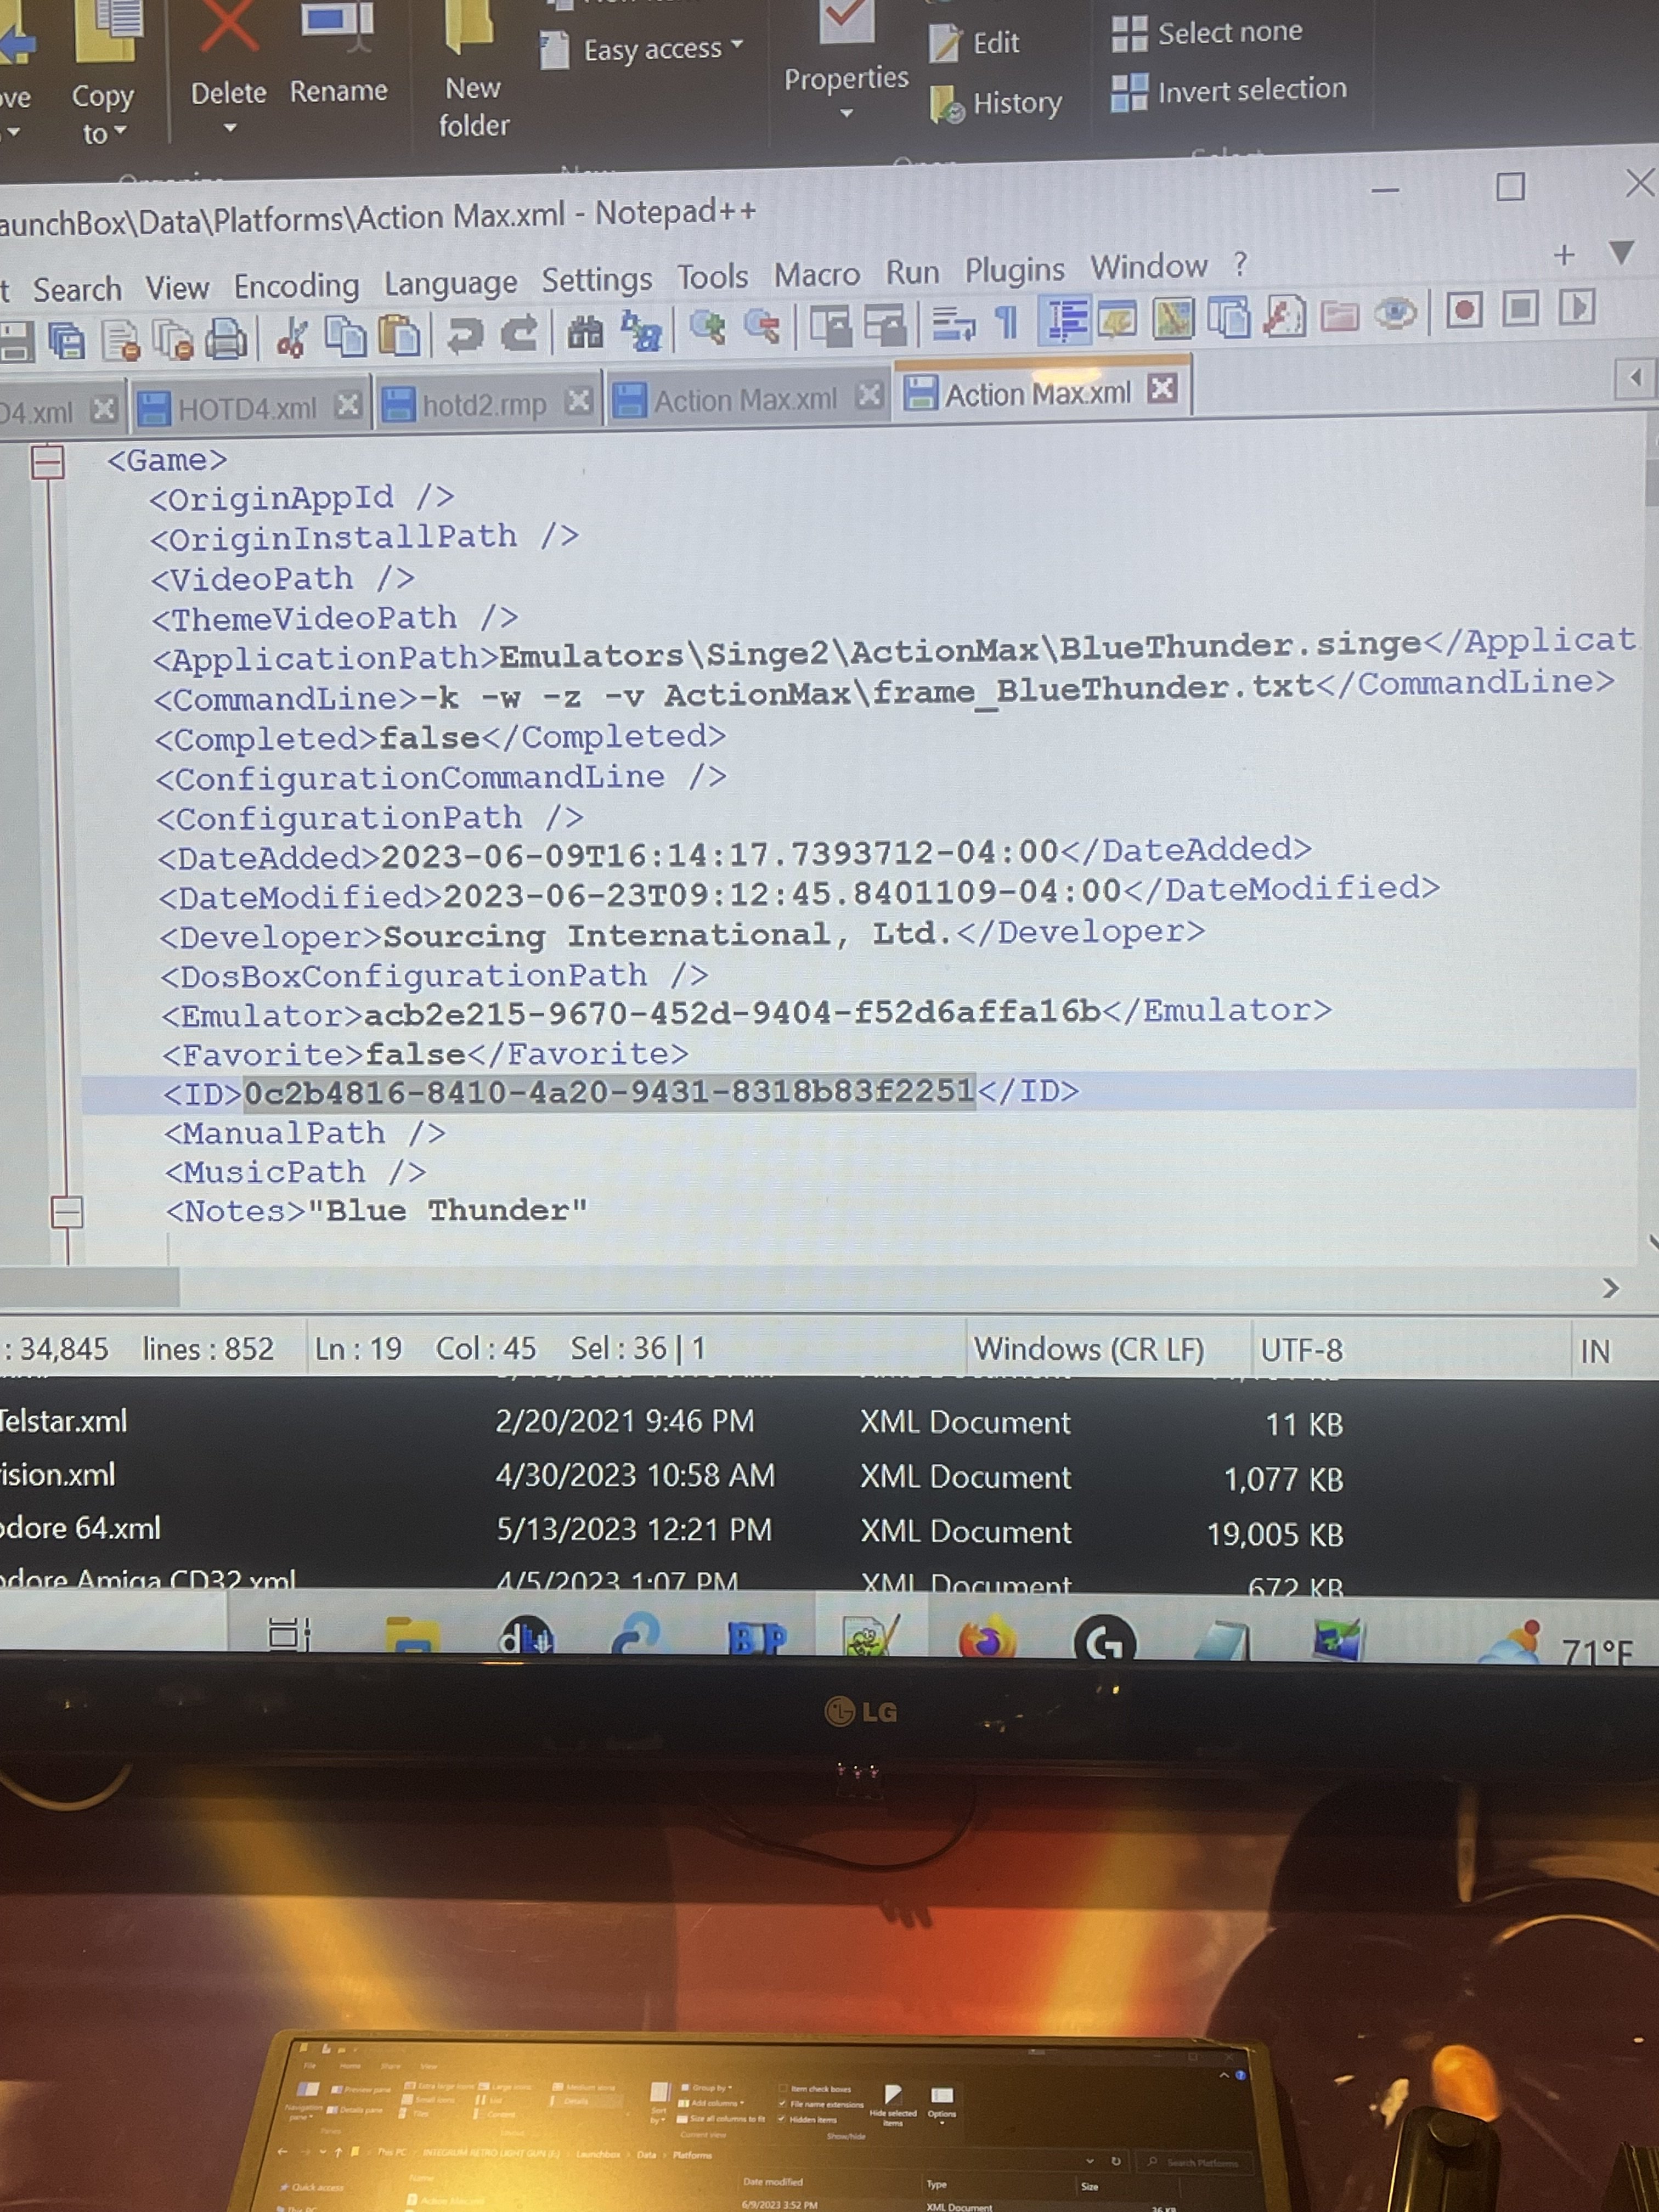
Task: Open the Plugins menu
Action: tap(1014, 270)
